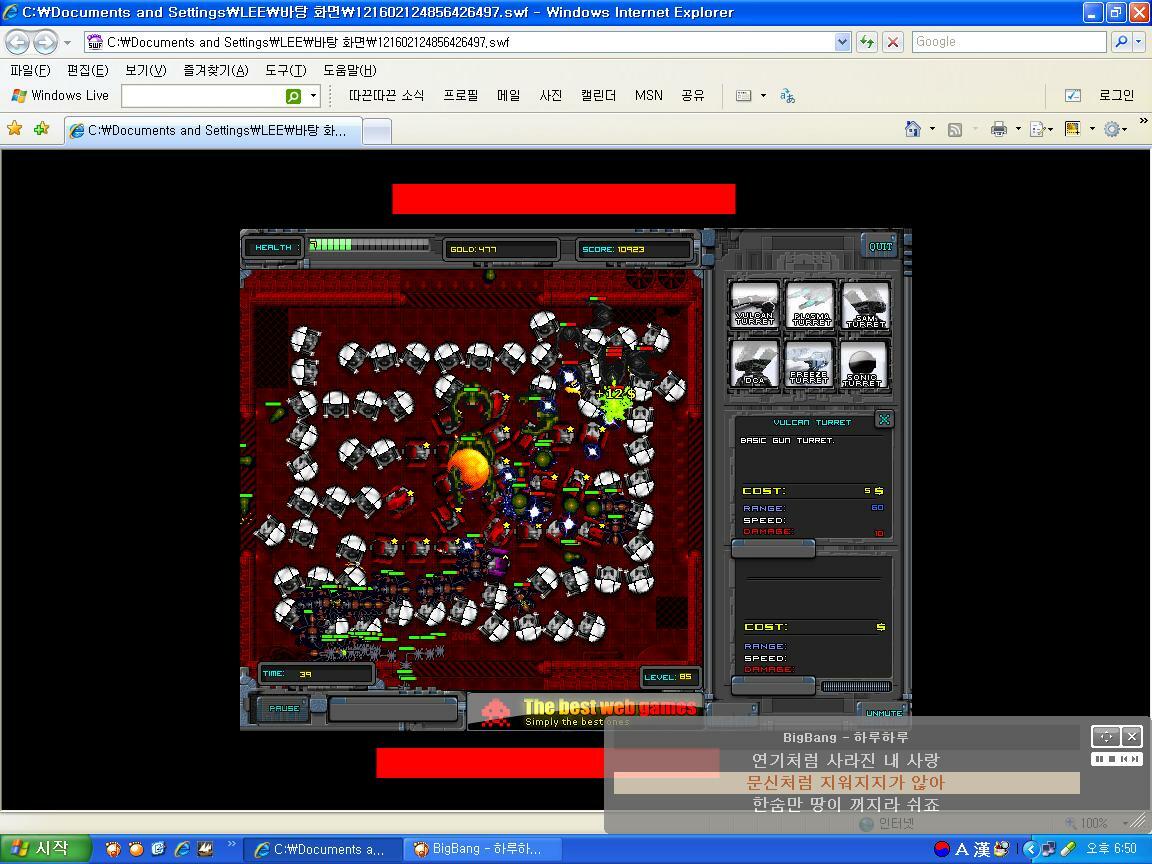Image resolution: width=1152 pixels, height=864 pixels.
Task: Go back in Internet Explorer
Action: pos(18,42)
